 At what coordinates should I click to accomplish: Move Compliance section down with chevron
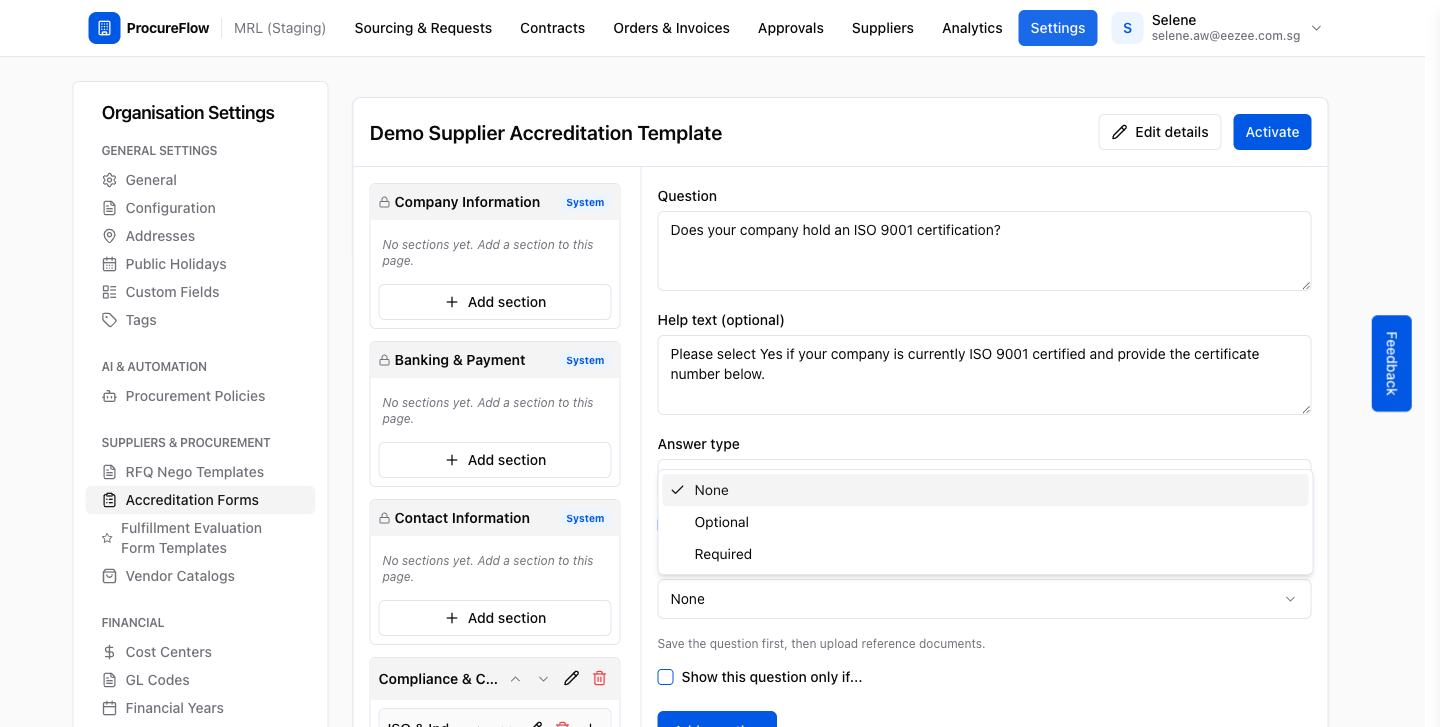tap(543, 679)
